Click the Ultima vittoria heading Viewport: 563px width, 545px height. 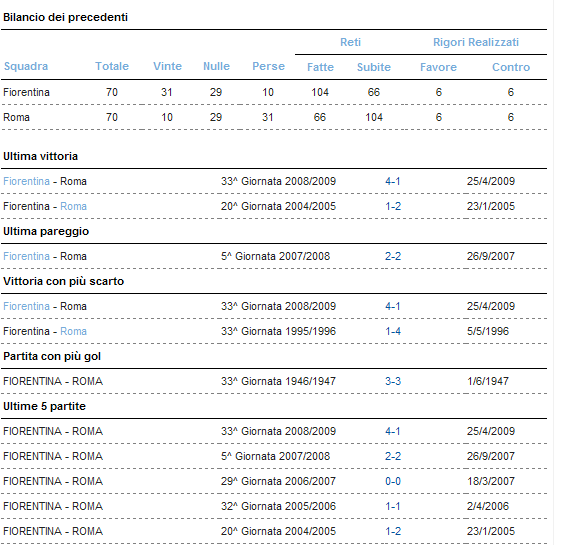[x=41, y=157]
